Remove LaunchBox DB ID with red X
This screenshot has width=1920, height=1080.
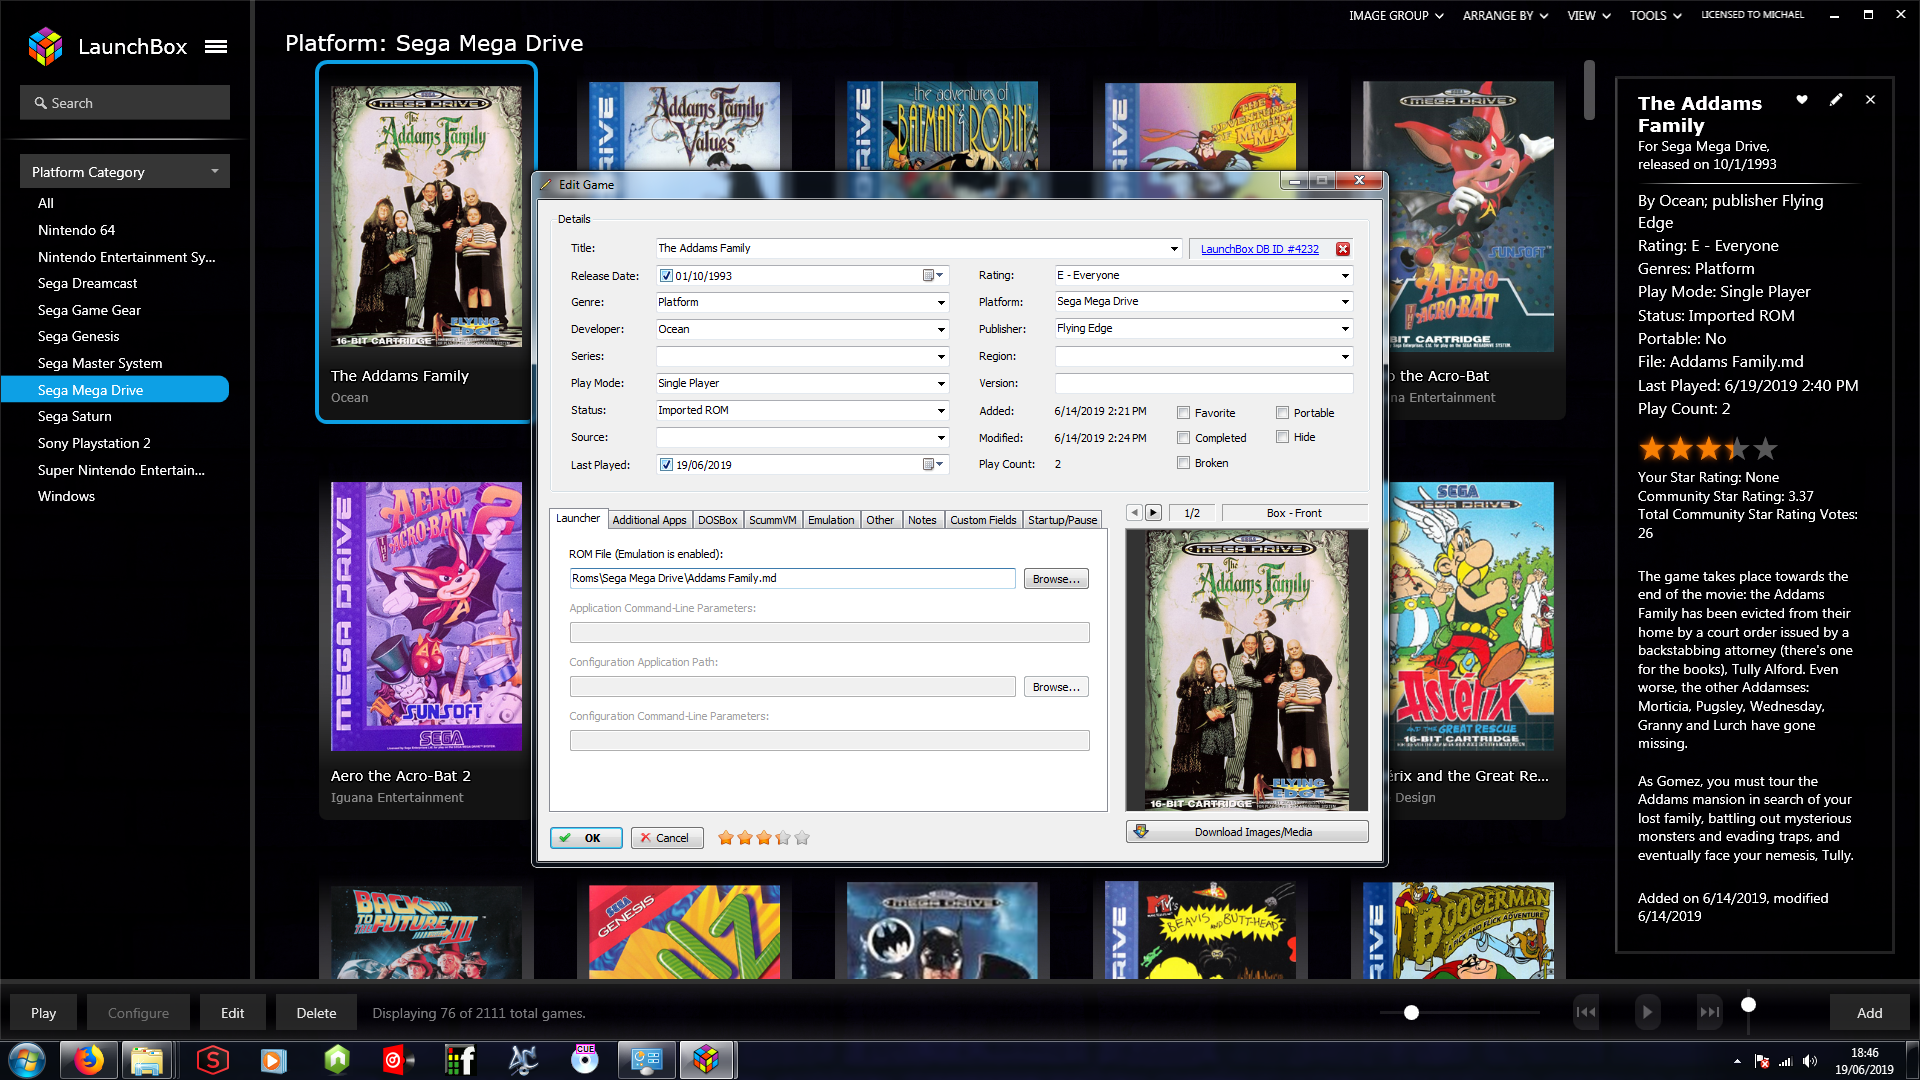click(x=1343, y=249)
